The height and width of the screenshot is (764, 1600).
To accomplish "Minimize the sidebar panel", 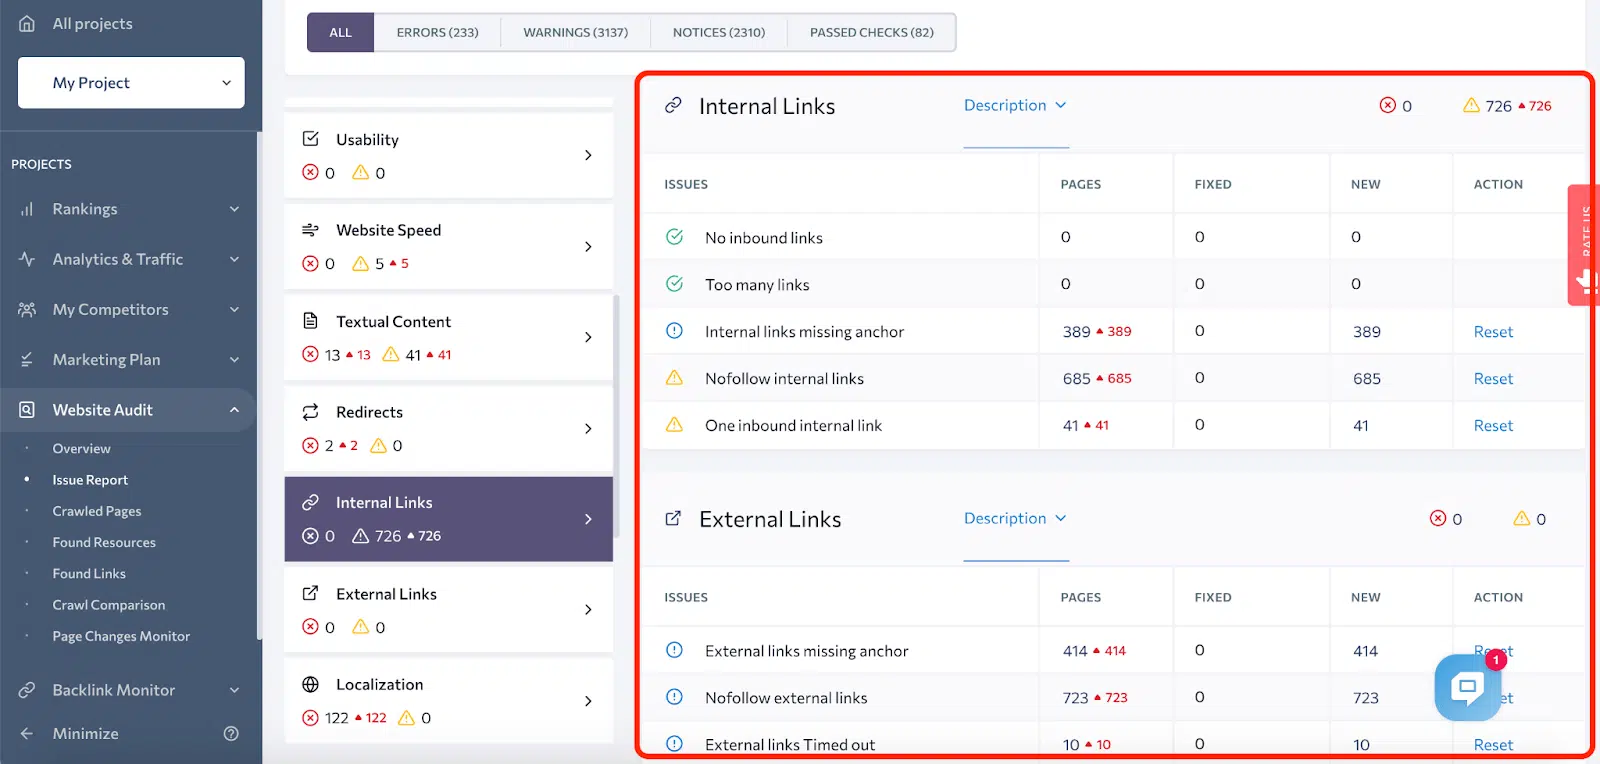I will (85, 733).
